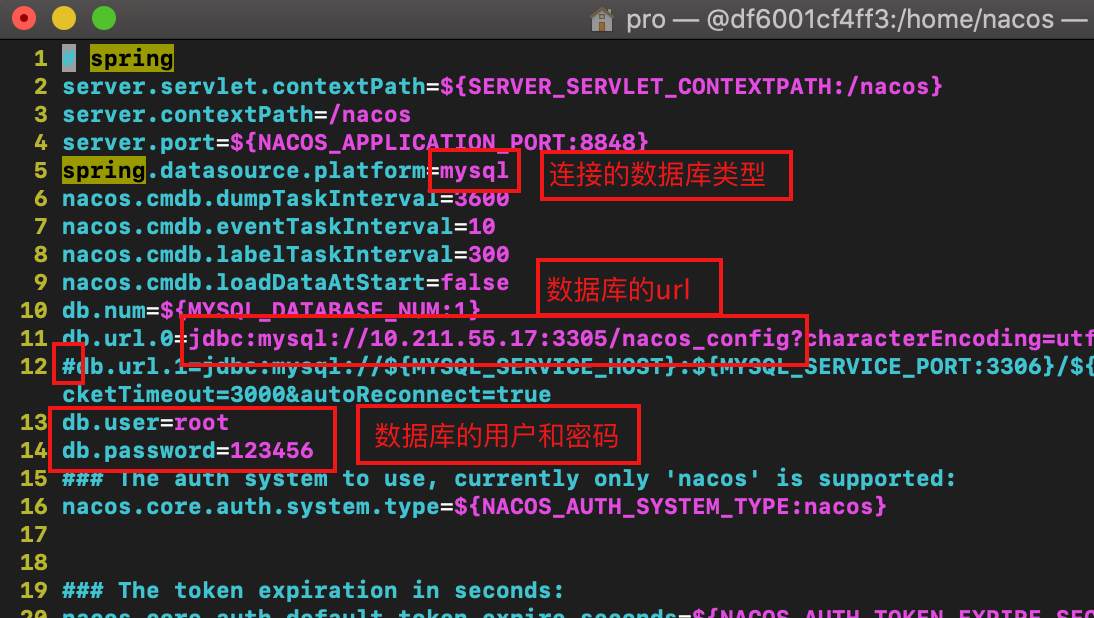The height and width of the screenshot is (618, 1094).
Task: Click the 'false' value on line 9
Action: pyautogui.click(x=474, y=282)
